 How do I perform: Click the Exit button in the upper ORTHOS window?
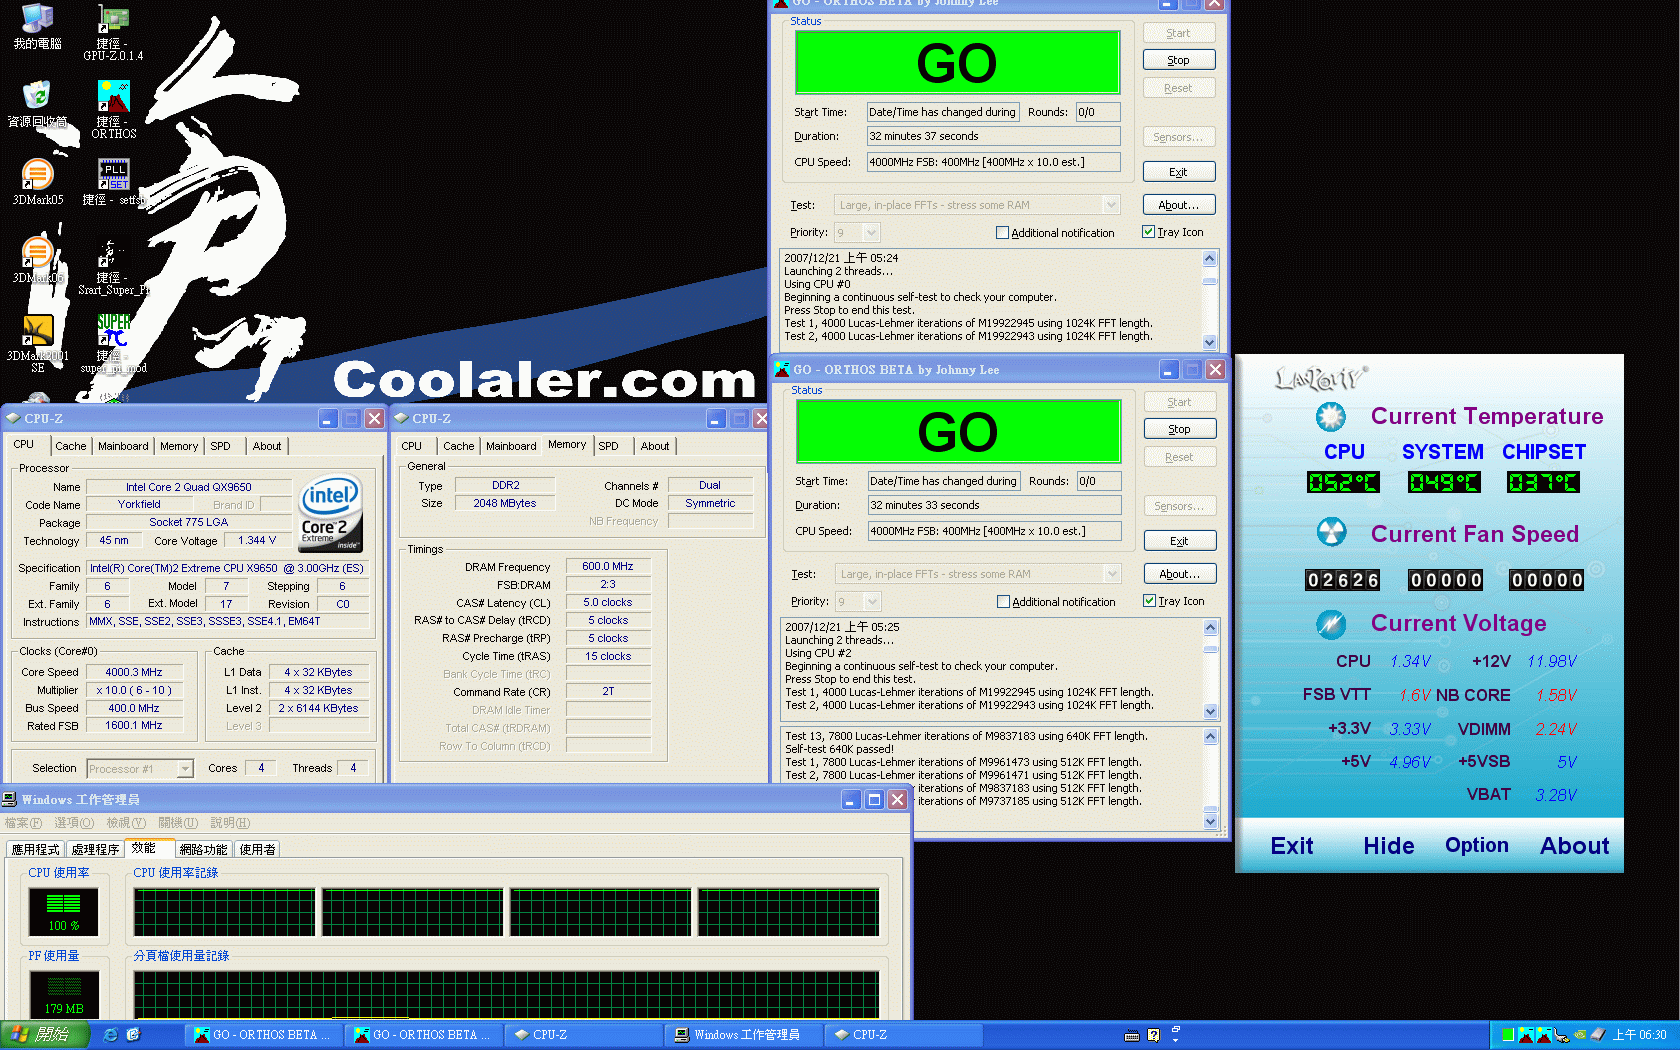tap(1179, 172)
